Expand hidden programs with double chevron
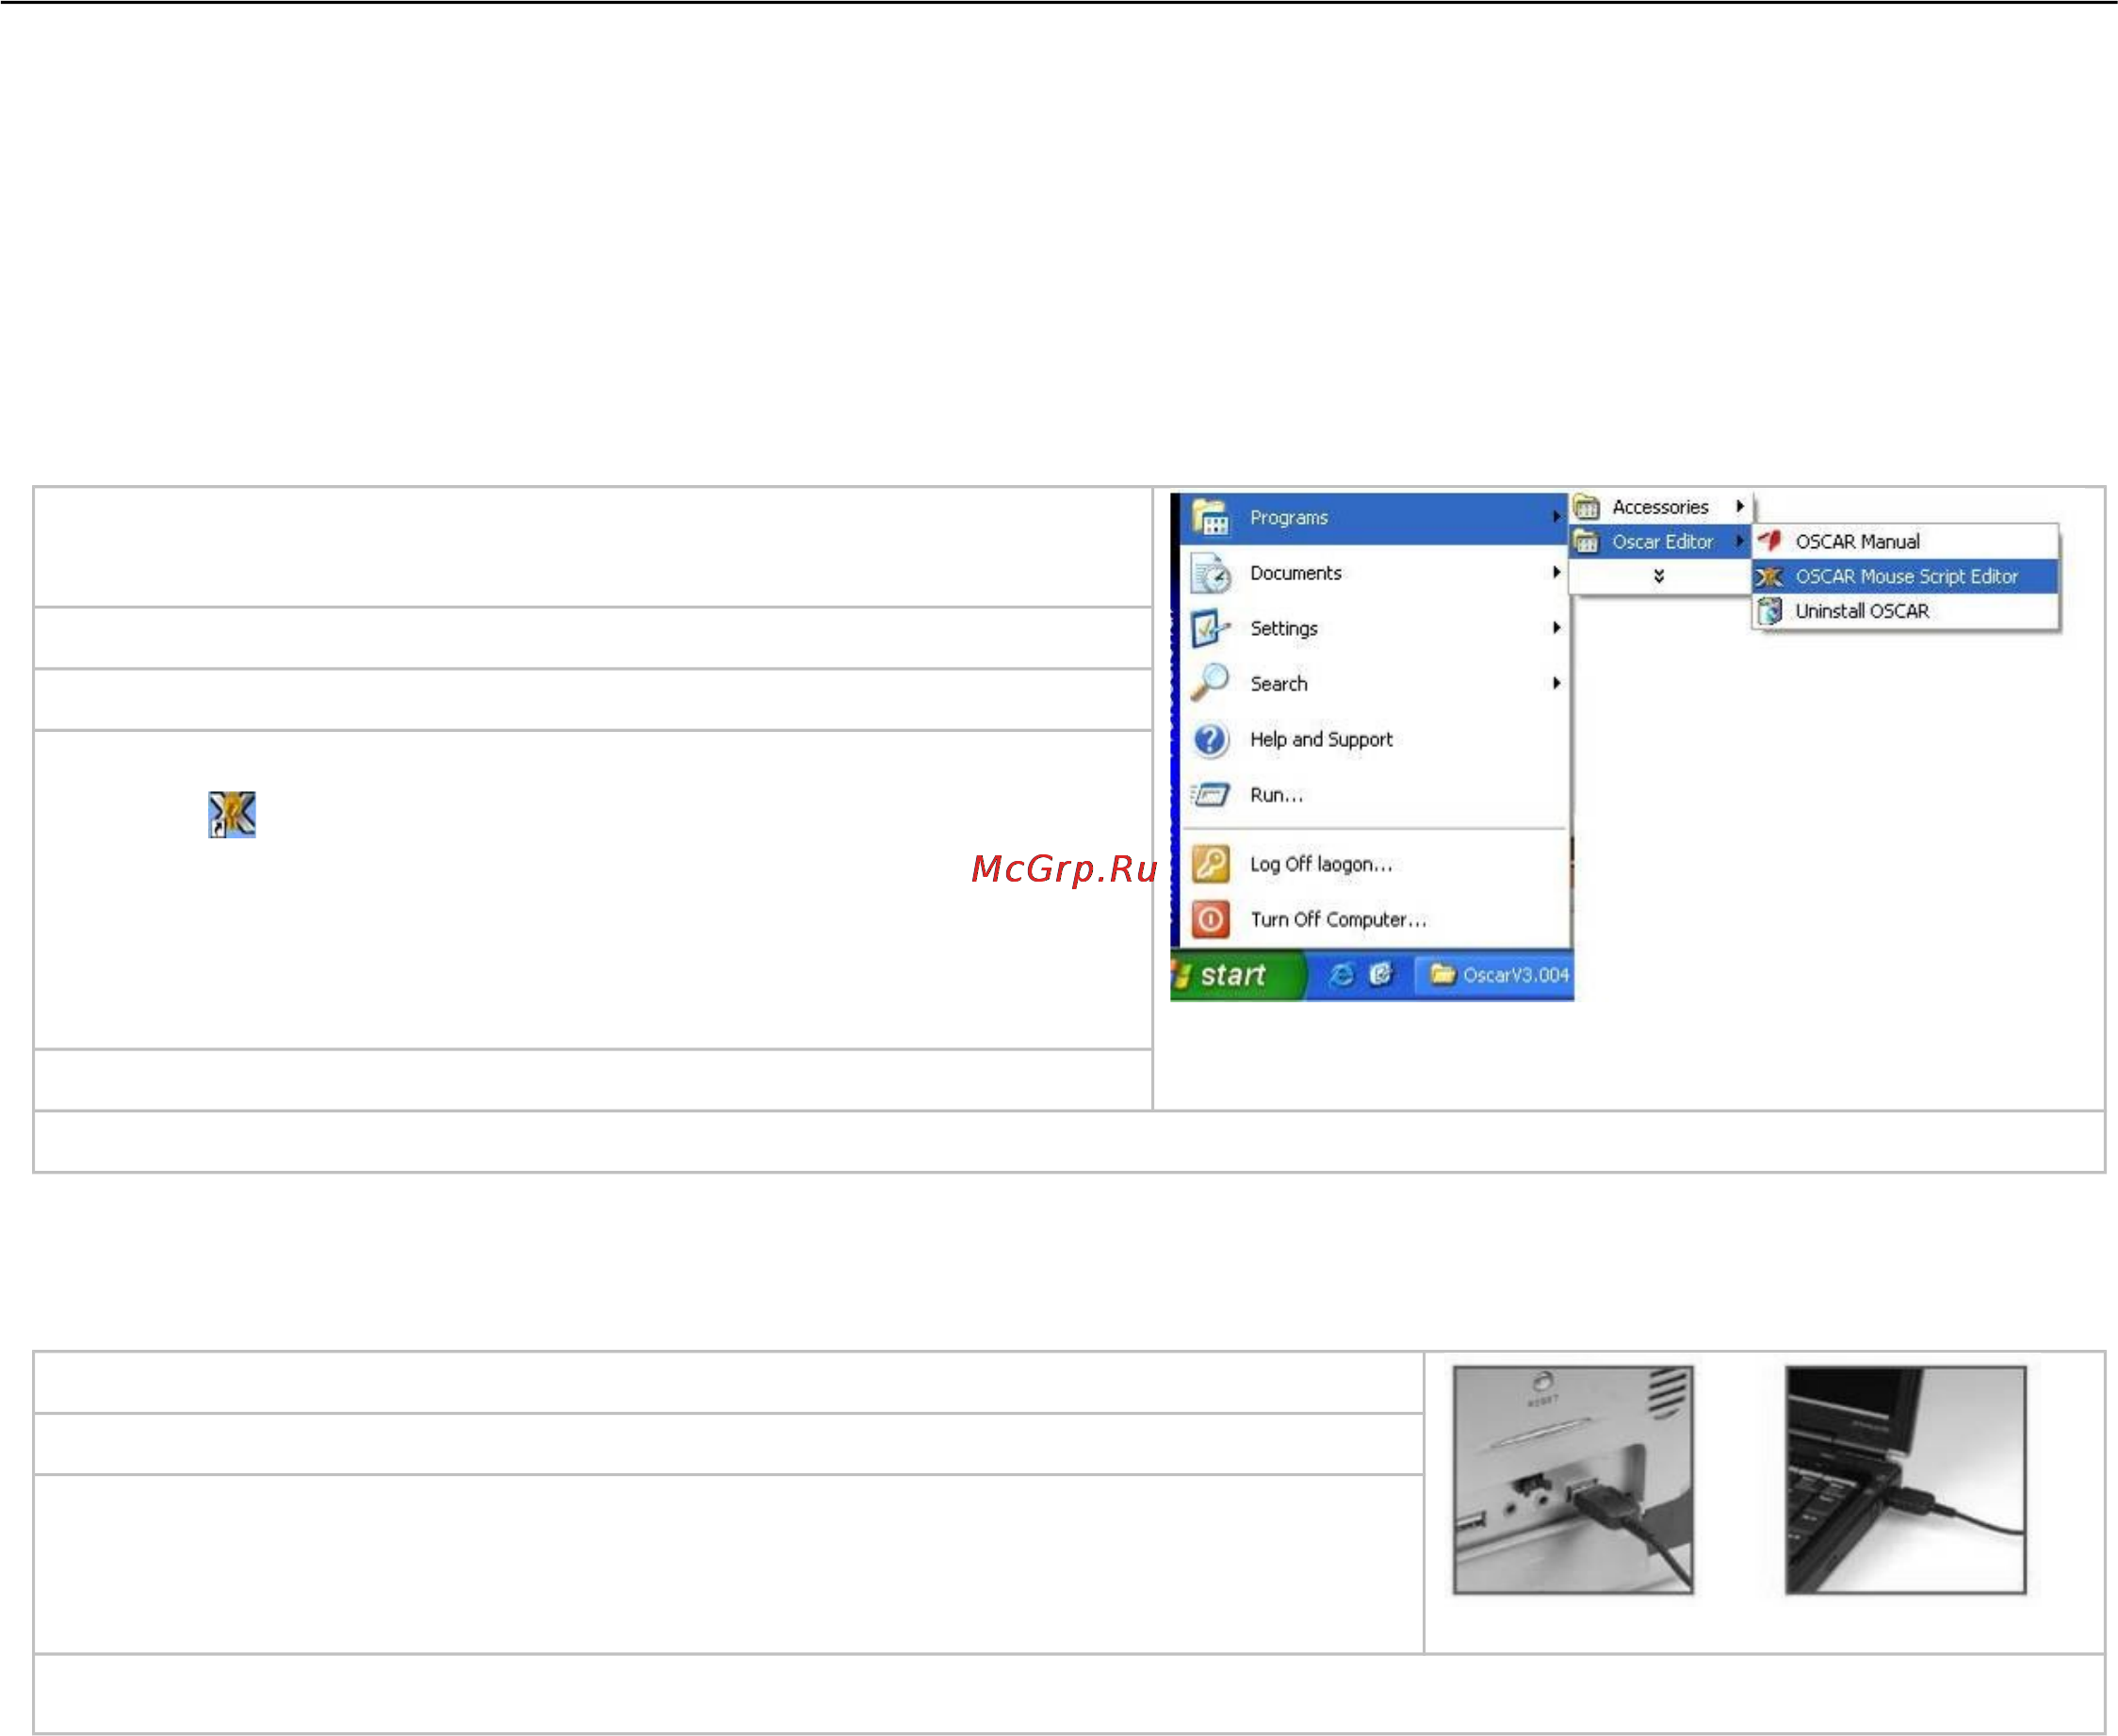 [x=1659, y=576]
